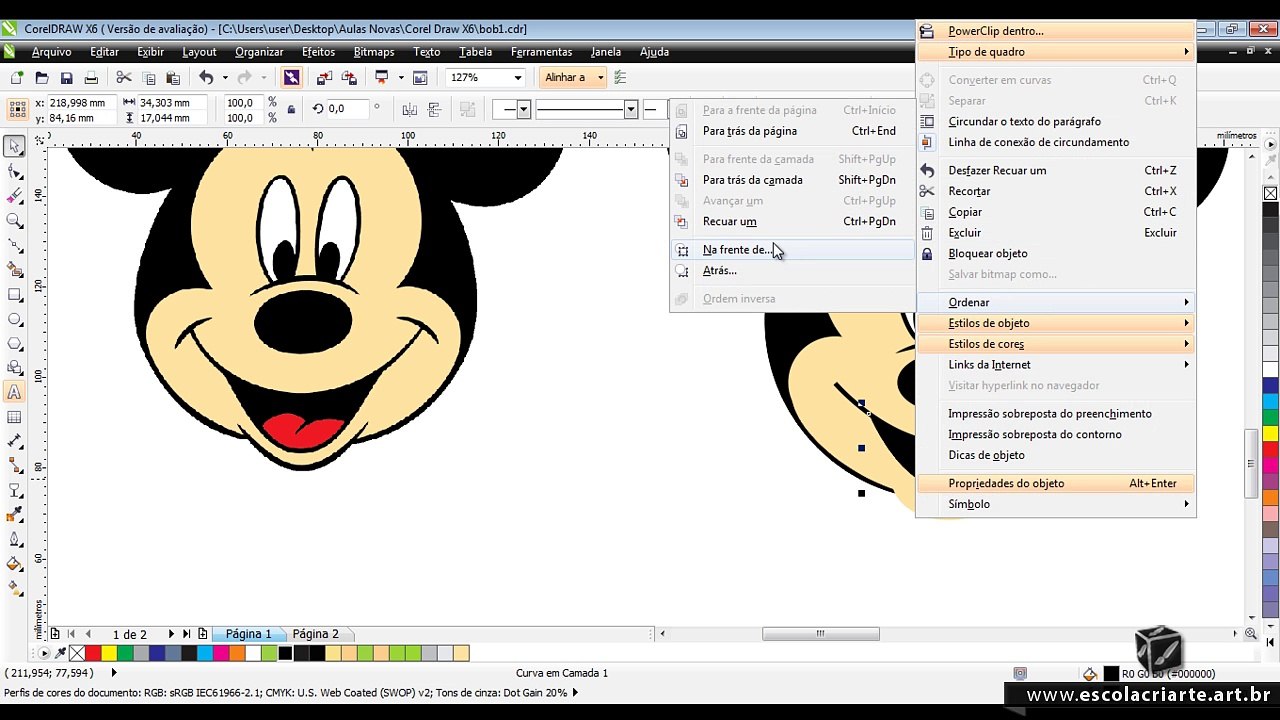Select the Ellipse tool
This screenshot has width=1280, height=720.
(14, 320)
